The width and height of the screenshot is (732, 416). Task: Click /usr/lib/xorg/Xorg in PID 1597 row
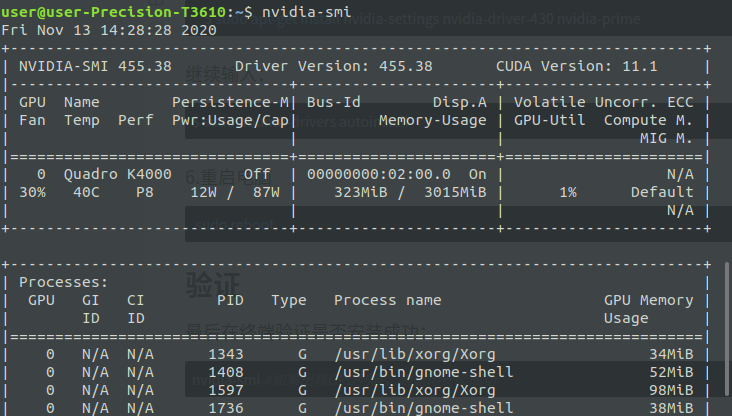tap(415, 390)
